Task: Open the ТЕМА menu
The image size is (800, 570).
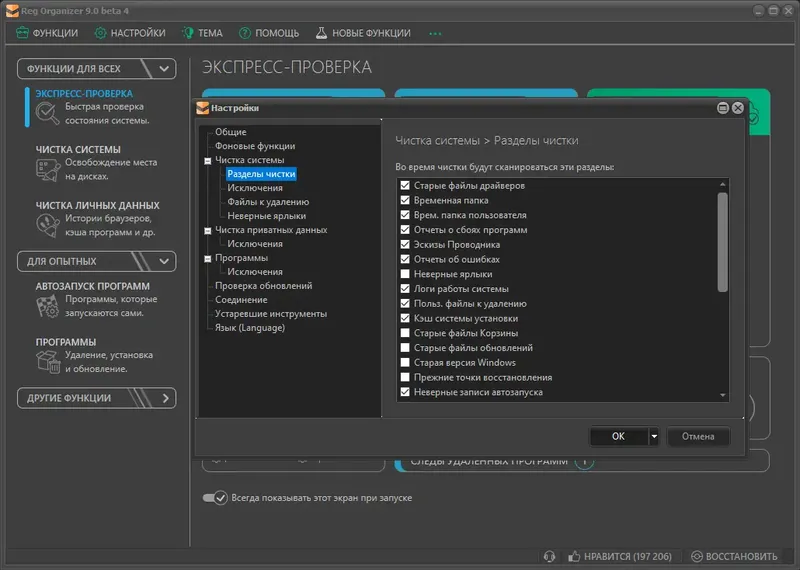Action: pyautogui.click(x=203, y=33)
